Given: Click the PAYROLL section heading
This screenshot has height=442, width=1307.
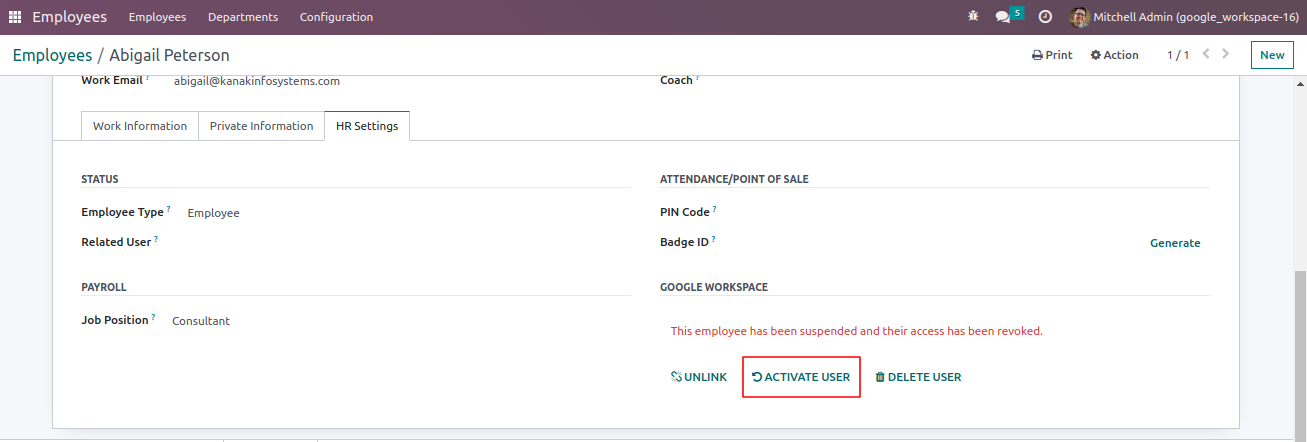Looking at the screenshot, I should [x=104, y=287].
